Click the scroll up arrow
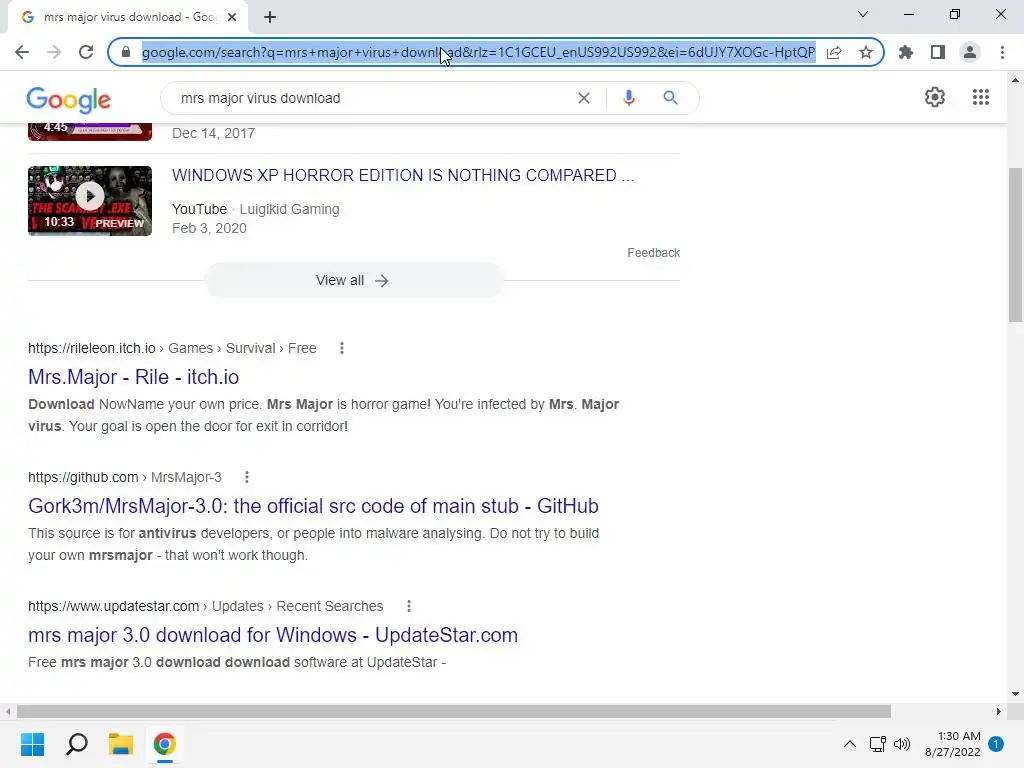 (x=1015, y=80)
